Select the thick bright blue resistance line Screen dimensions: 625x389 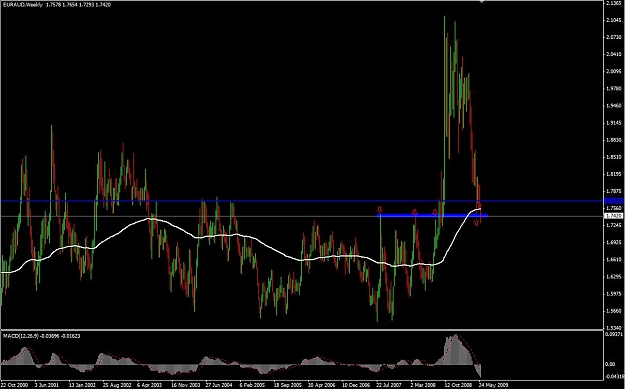tap(432, 216)
